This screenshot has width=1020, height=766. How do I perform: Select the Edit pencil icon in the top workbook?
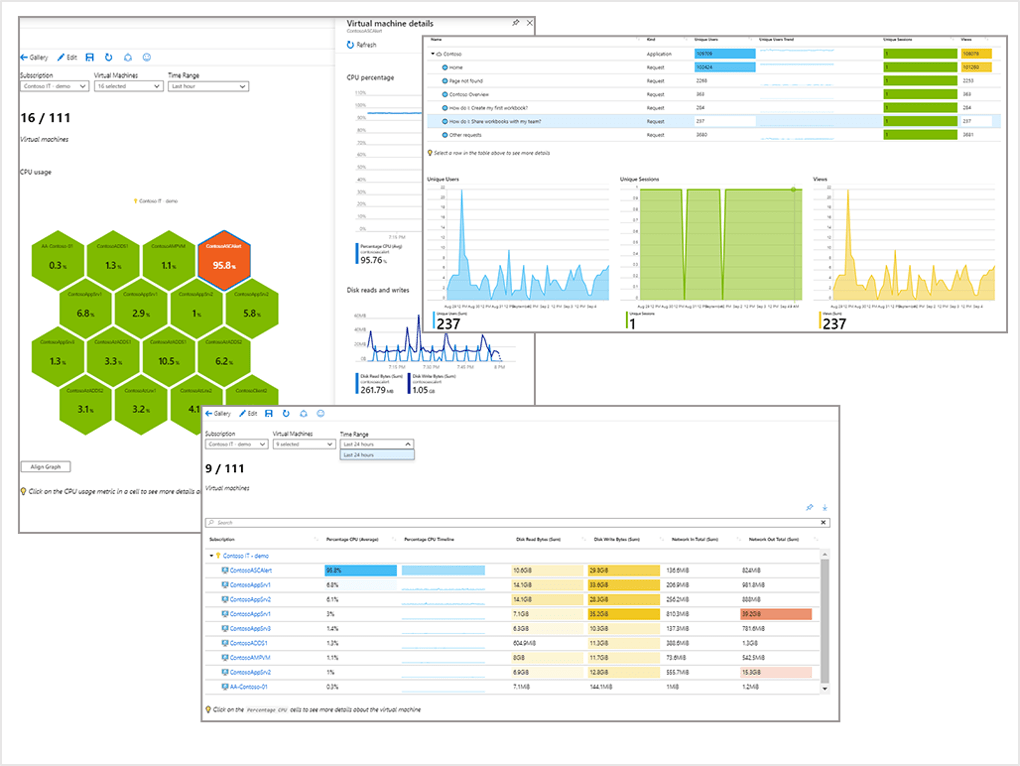pos(61,57)
